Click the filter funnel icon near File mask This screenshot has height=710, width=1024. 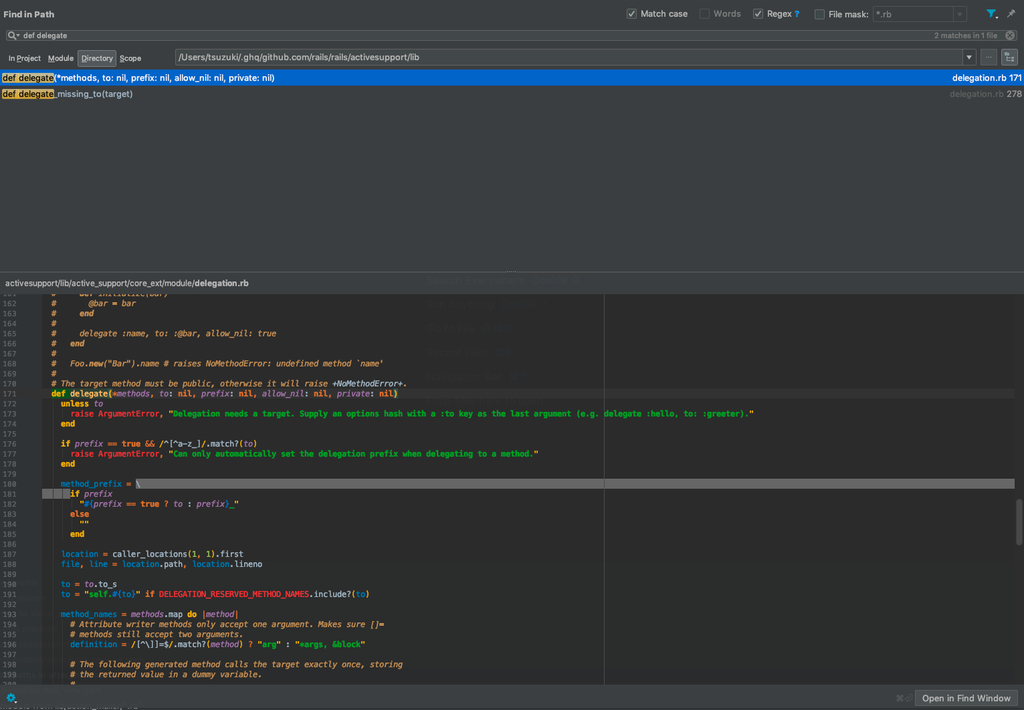[989, 13]
